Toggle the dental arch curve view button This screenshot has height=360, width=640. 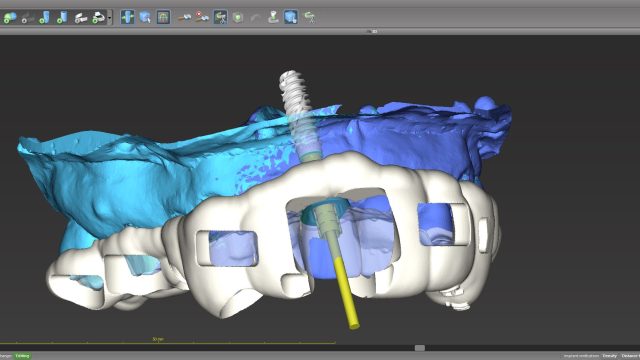(x=163, y=17)
